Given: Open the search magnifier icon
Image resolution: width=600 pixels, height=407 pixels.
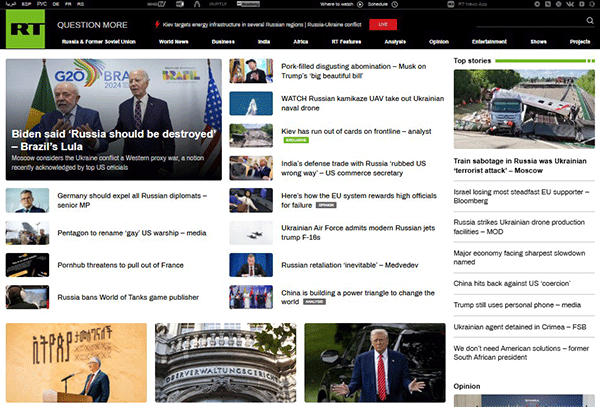Looking at the screenshot, I should [x=590, y=21].
